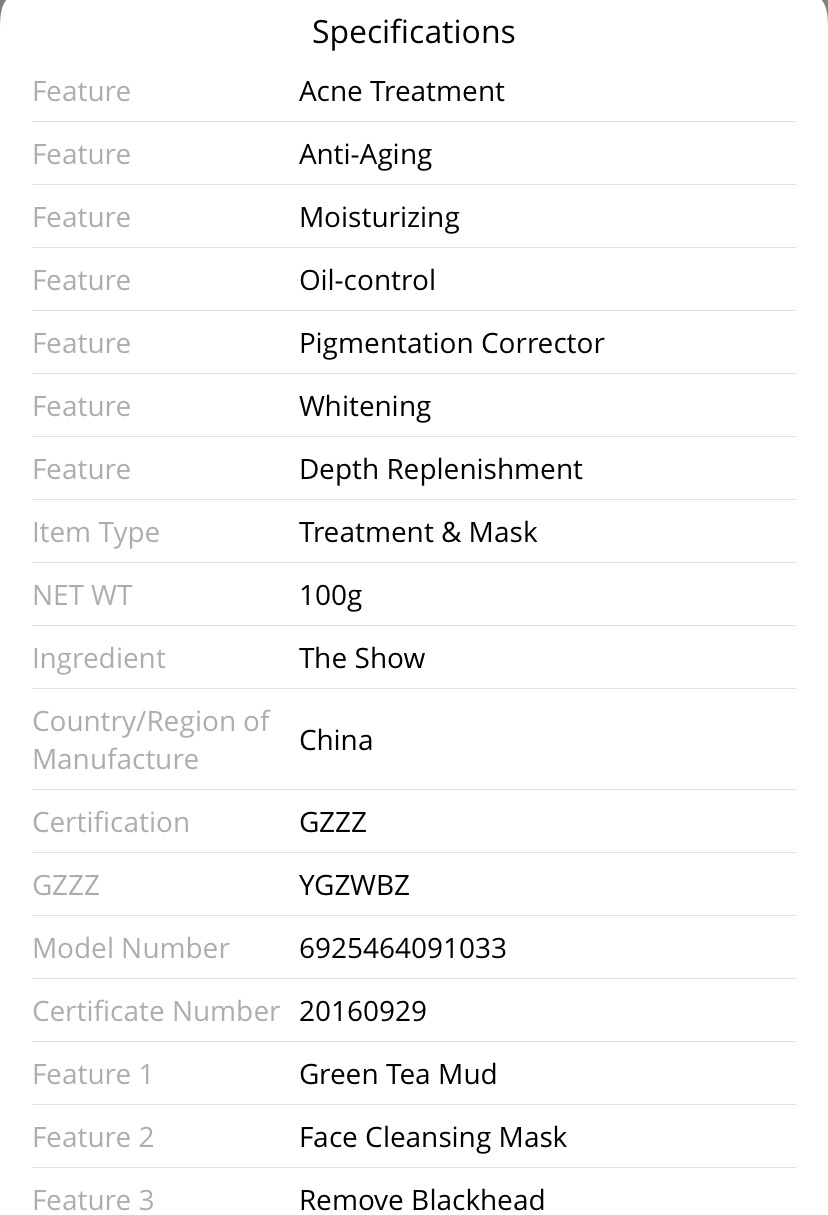Screen dimensions: 828x1215
Task: Select the Depth Replenishment value
Action: coord(440,470)
